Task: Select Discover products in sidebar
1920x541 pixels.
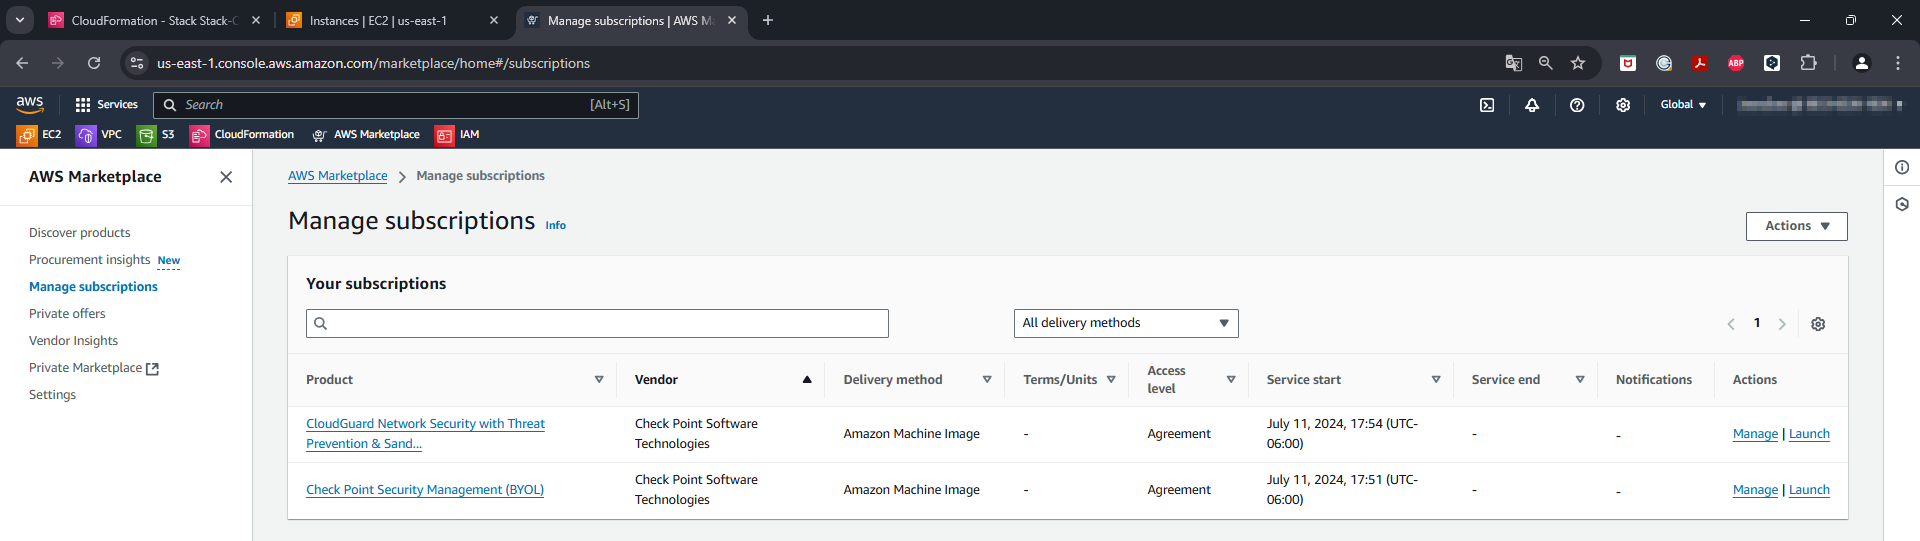Action: coord(80,233)
